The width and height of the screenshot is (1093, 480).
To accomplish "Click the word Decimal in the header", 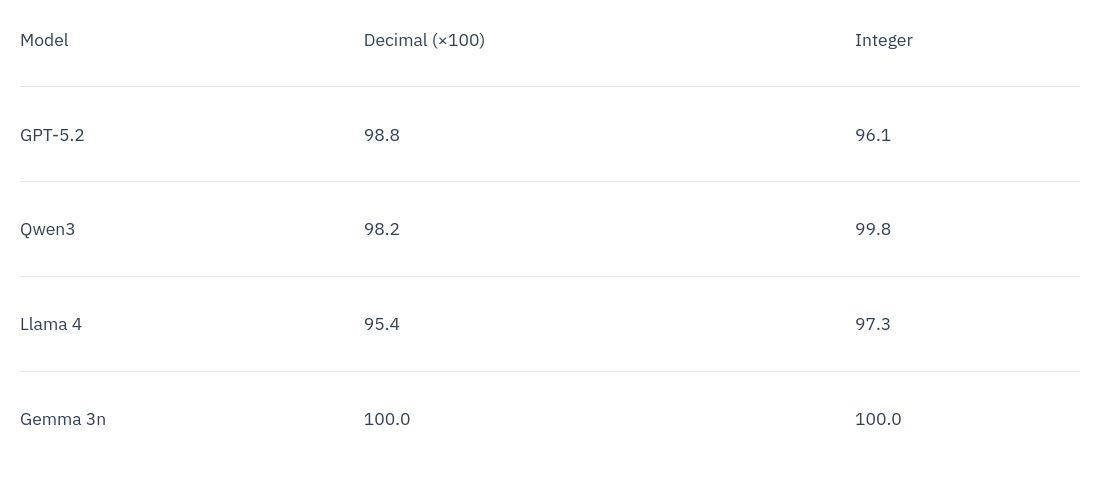I will click(395, 41).
